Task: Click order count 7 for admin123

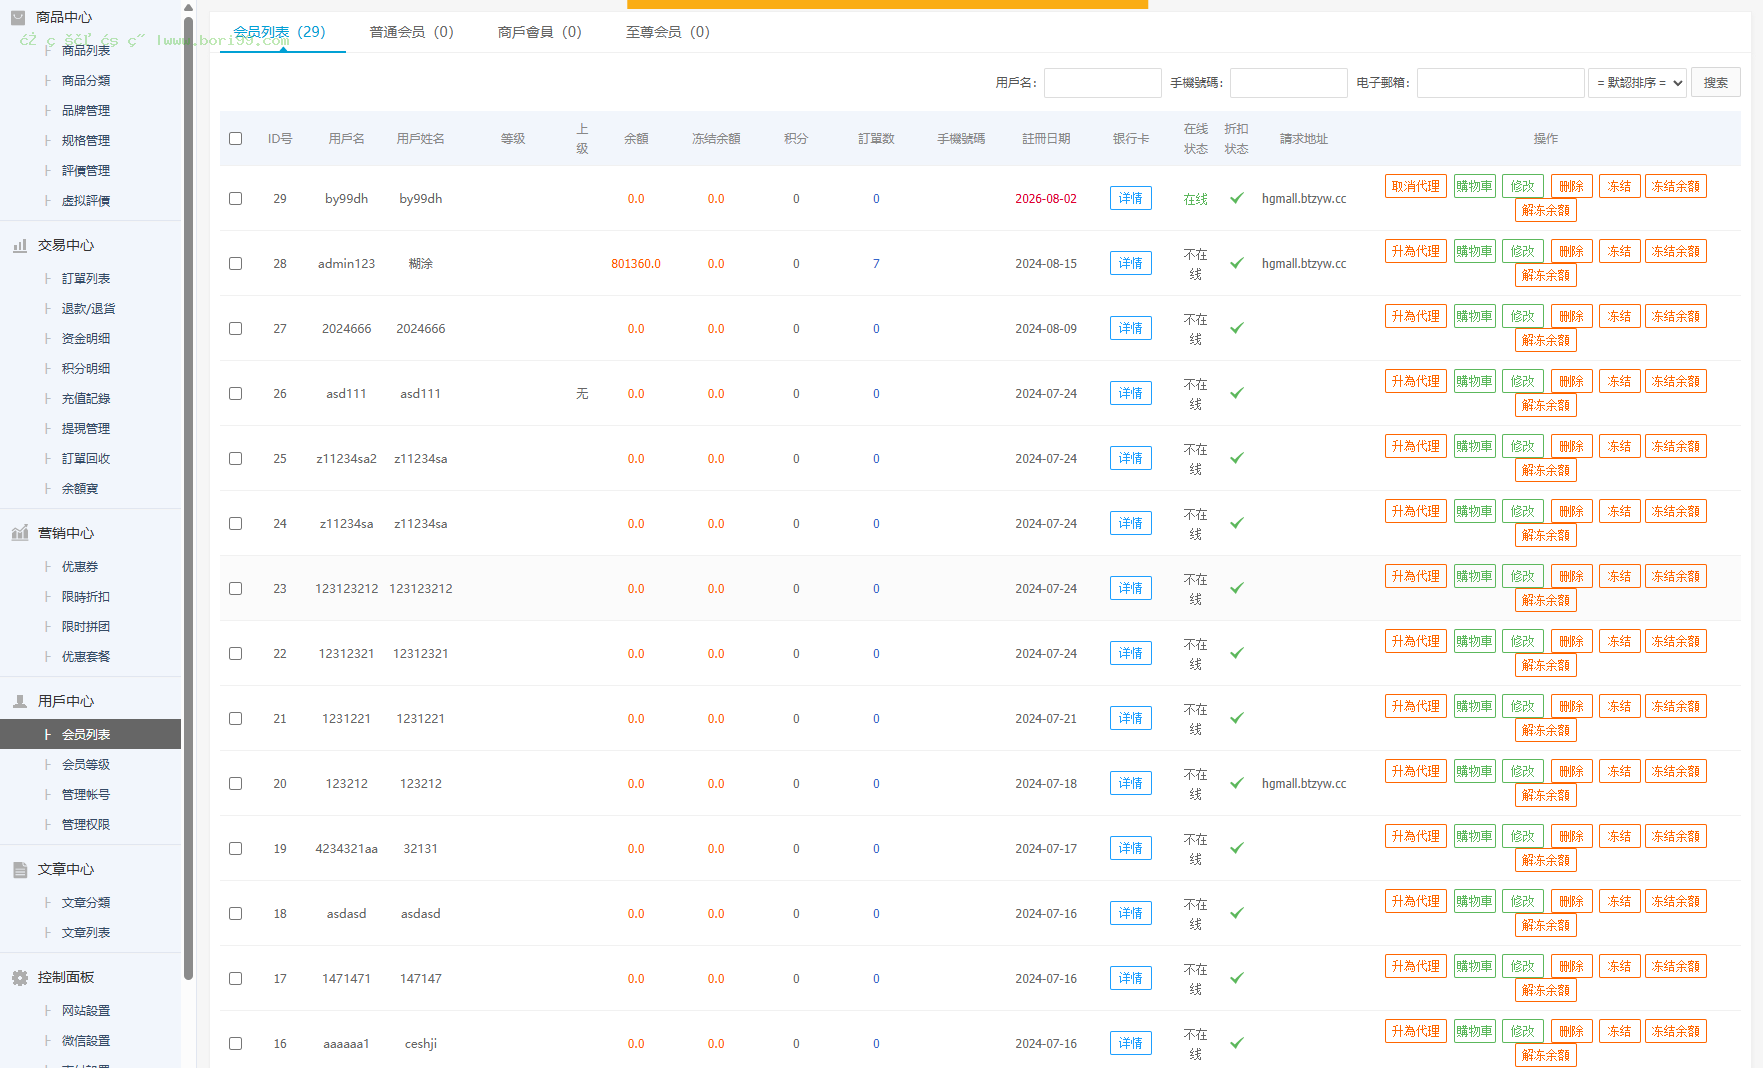Action: pos(876,264)
